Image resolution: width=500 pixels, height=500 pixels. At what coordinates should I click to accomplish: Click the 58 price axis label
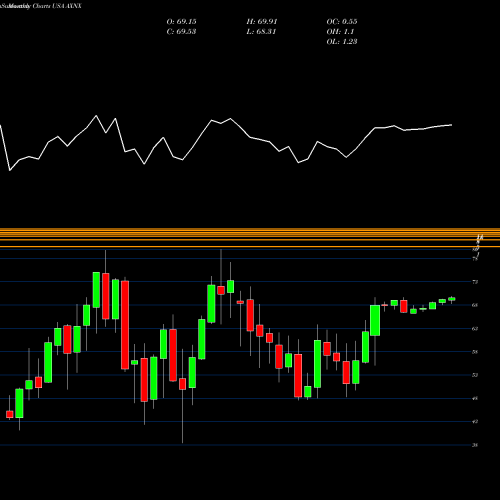click(475, 352)
